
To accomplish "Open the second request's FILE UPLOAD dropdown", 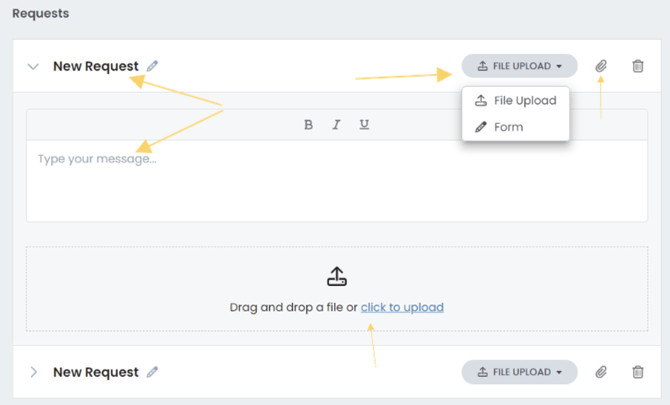I will pos(519,372).
